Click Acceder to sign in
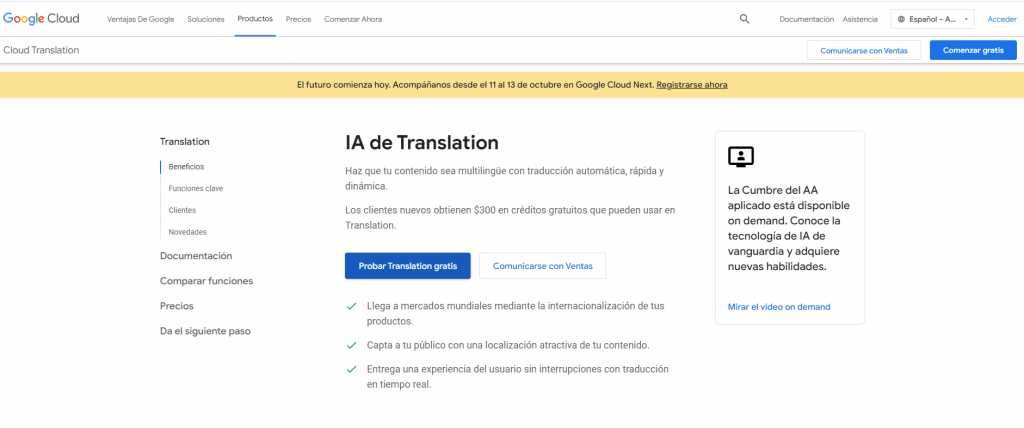This screenshot has height=428, width=1024. pyautogui.click(x=1001, y=19)
